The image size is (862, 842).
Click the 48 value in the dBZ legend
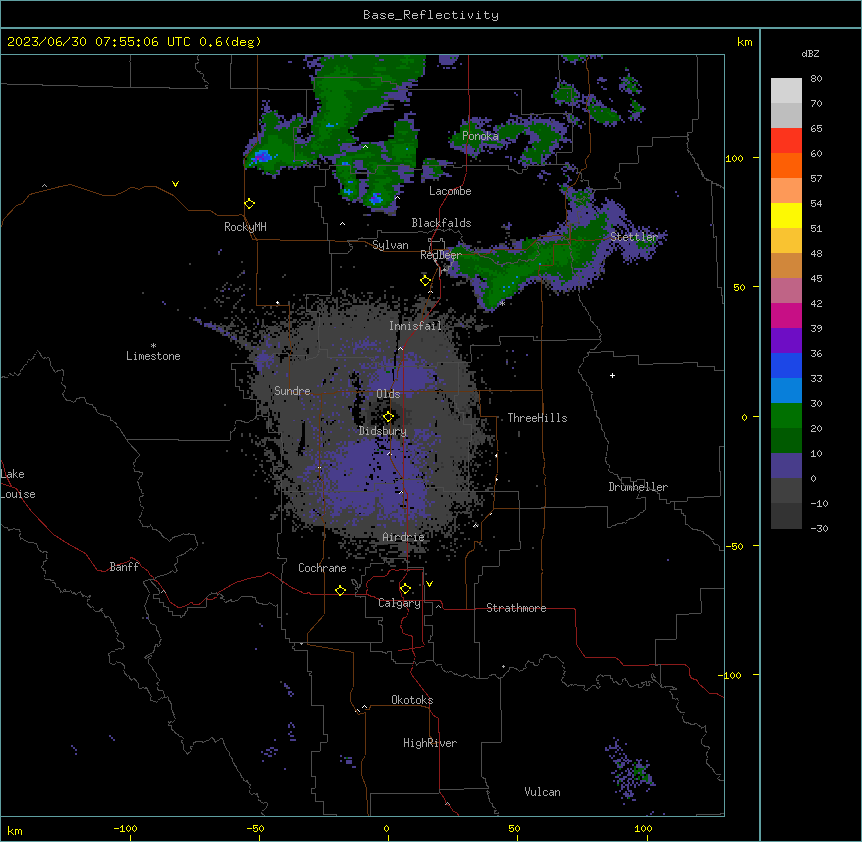(x=816, y=253)
